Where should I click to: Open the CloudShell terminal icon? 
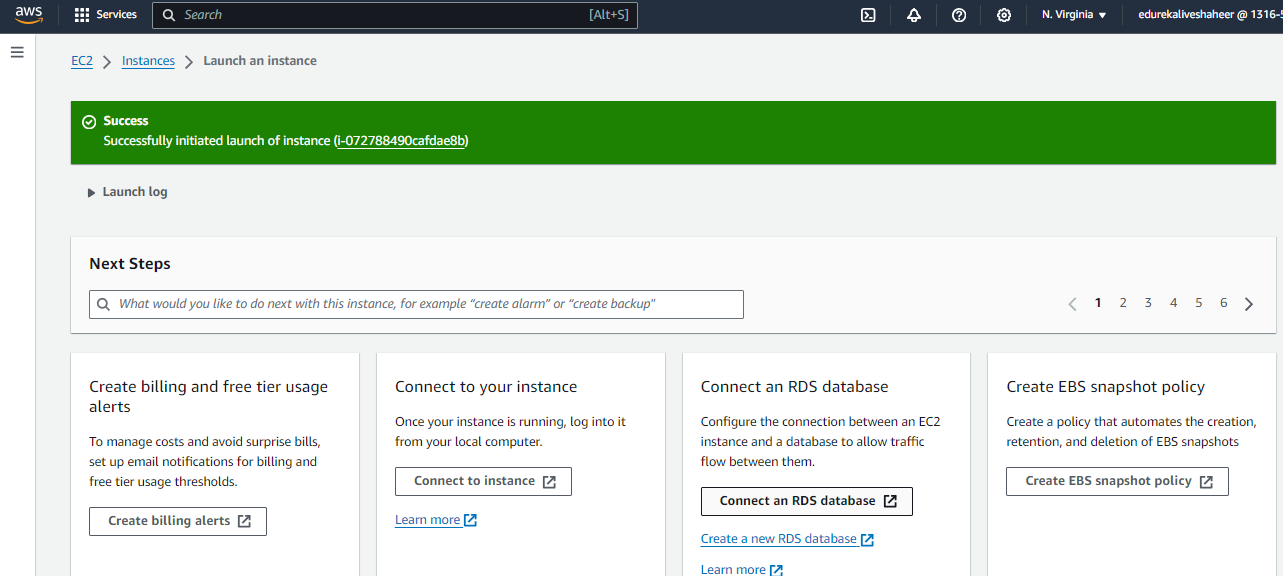tap(867, 15)
